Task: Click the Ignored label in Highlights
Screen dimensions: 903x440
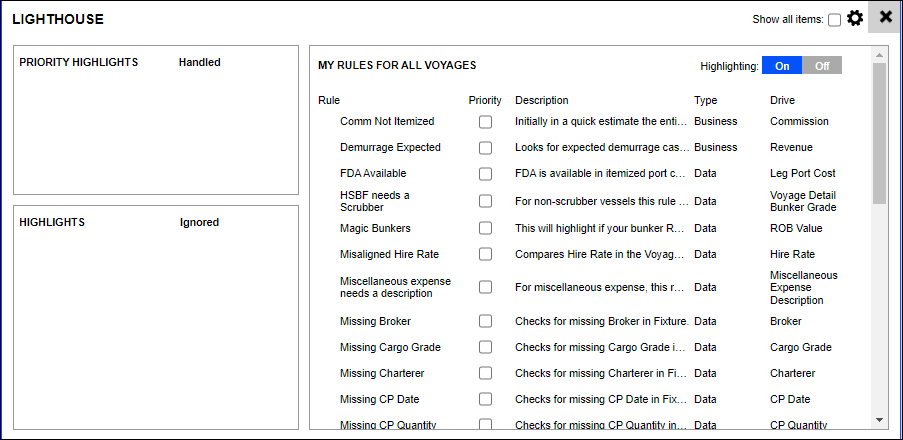Action: (x=198, y=222)
